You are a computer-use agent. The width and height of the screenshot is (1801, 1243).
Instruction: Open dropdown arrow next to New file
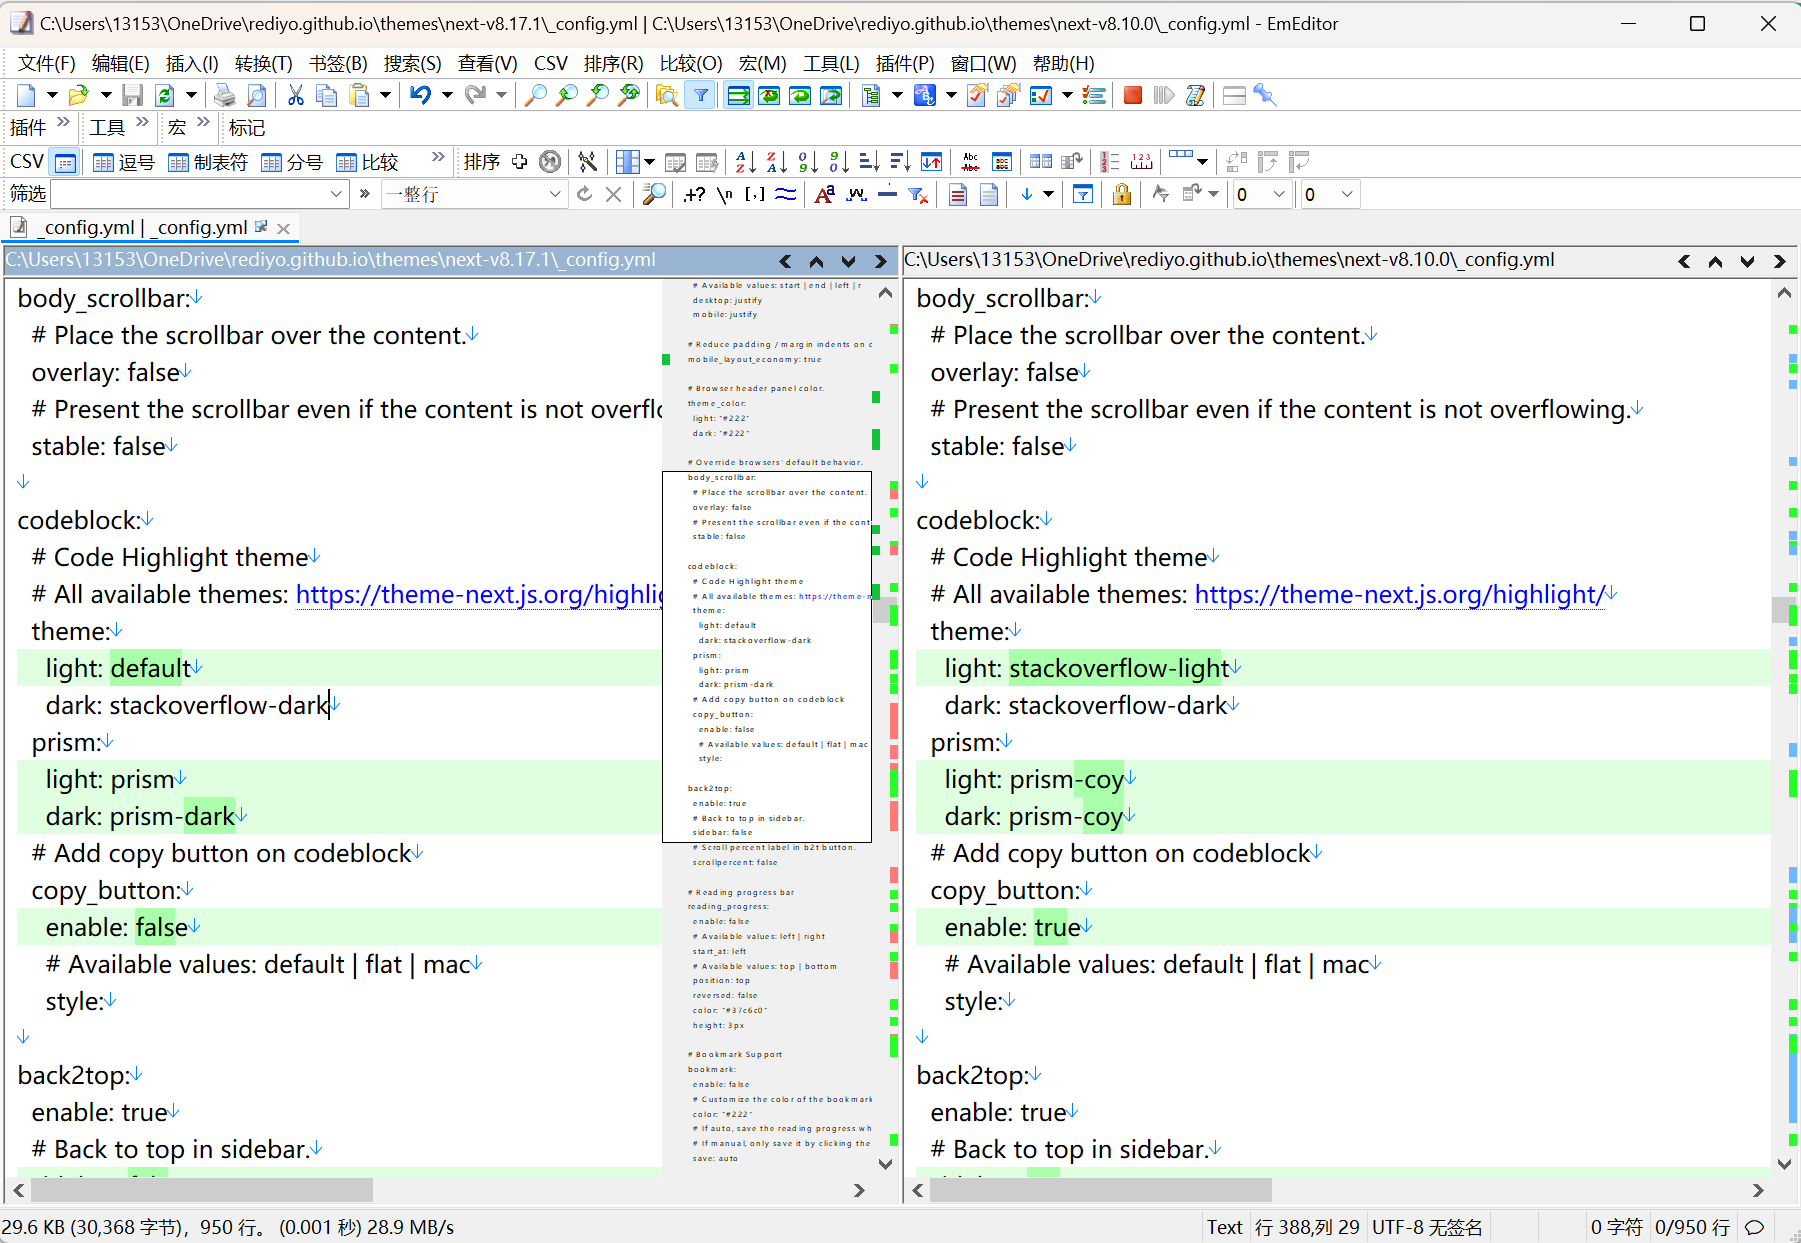click(x=51, y=95)
